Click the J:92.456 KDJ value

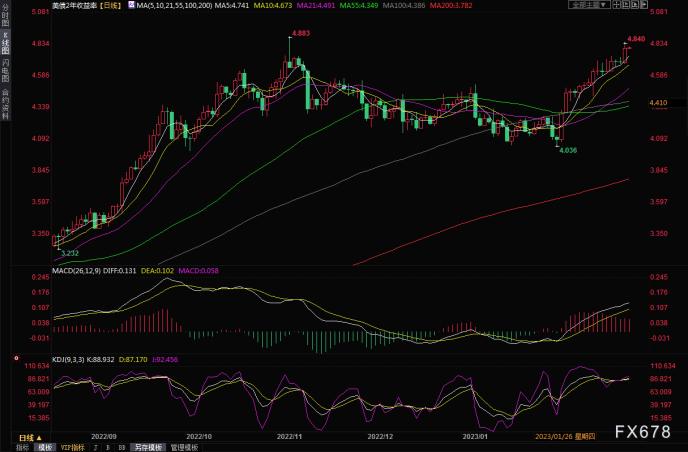pyautogui.click(x=165, y=359)
